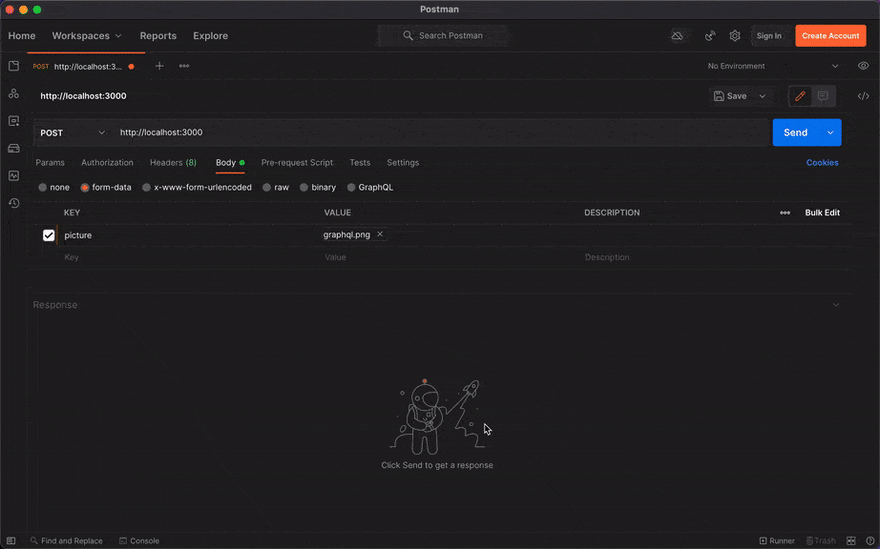Uncheck the picture row checkbox
The image size is (880, 549).
coord(49,235)
